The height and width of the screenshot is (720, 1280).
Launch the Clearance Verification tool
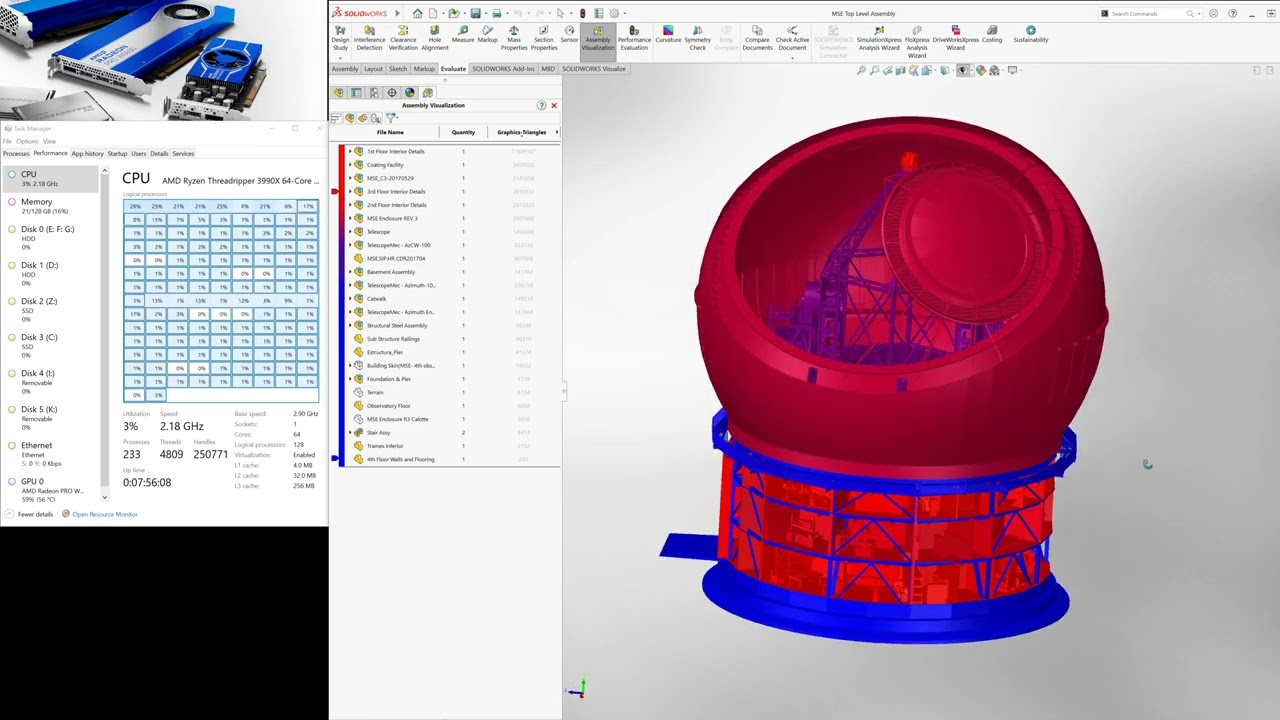[403, 38]
